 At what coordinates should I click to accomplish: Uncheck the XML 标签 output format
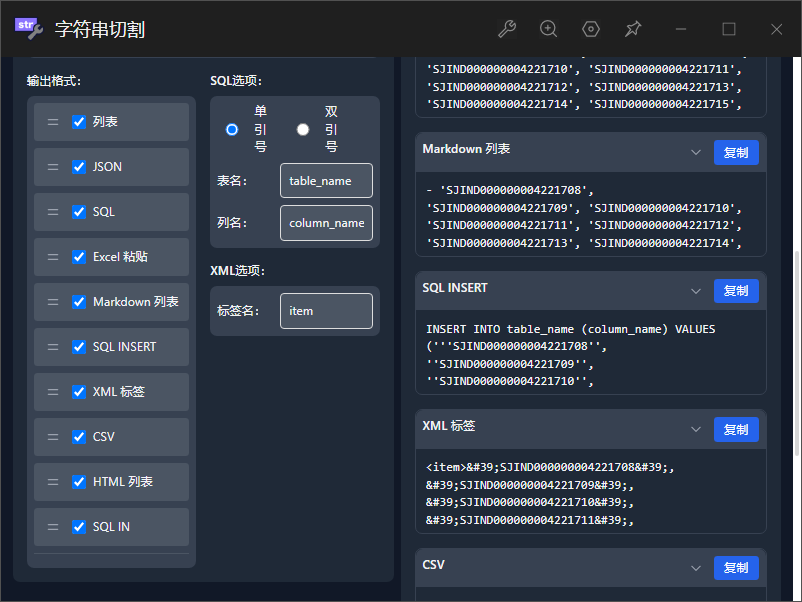click(x=79, y=392)
